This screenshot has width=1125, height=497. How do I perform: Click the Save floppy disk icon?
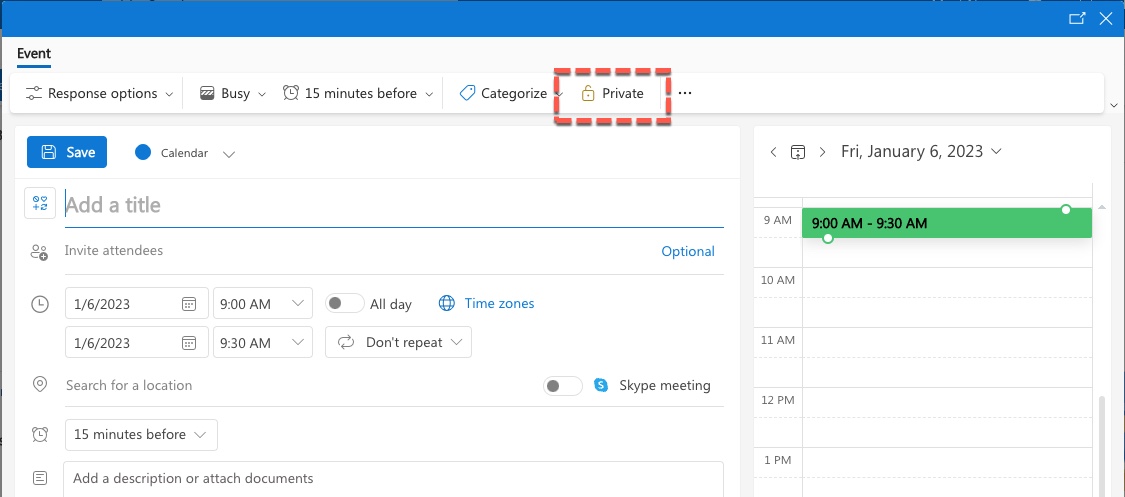(49, 152)
